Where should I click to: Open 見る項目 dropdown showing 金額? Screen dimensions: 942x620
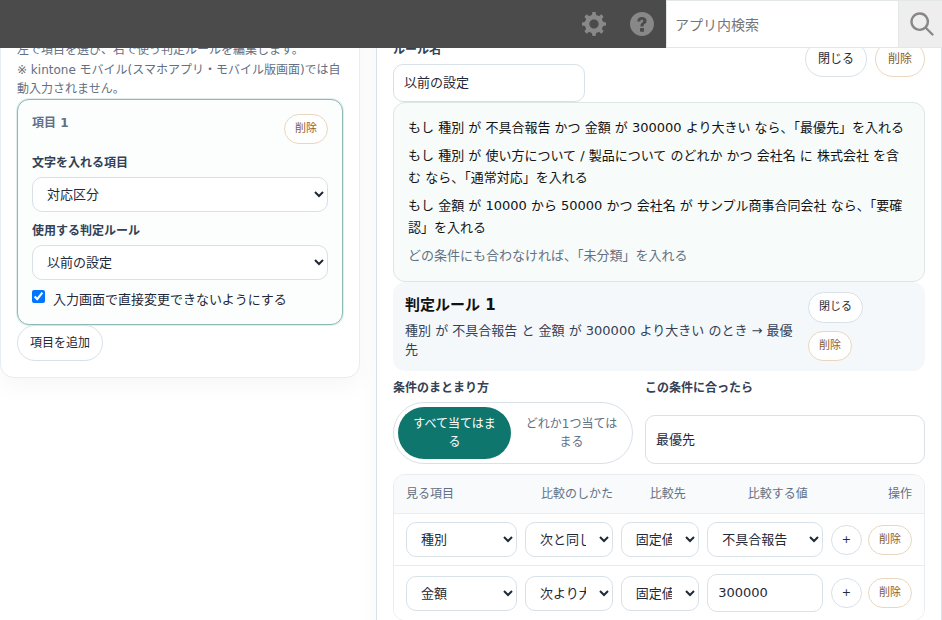tap(461, 594)
